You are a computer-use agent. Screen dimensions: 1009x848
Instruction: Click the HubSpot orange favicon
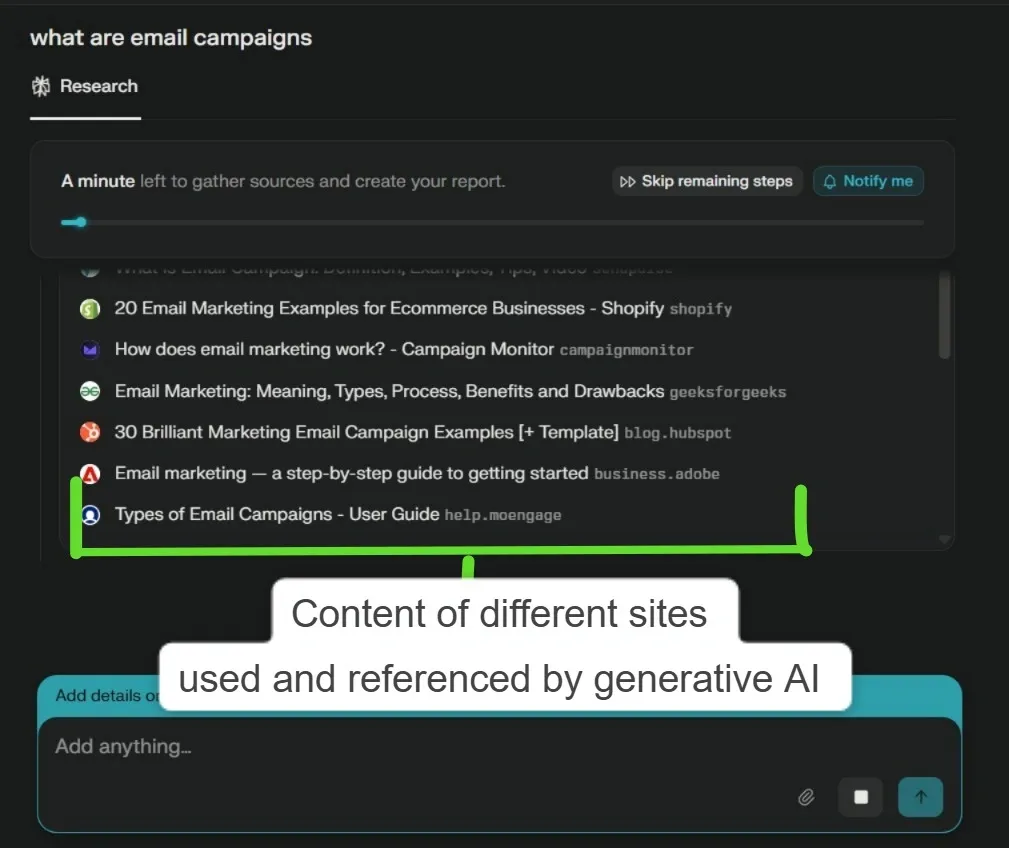(x=90, y=432)
